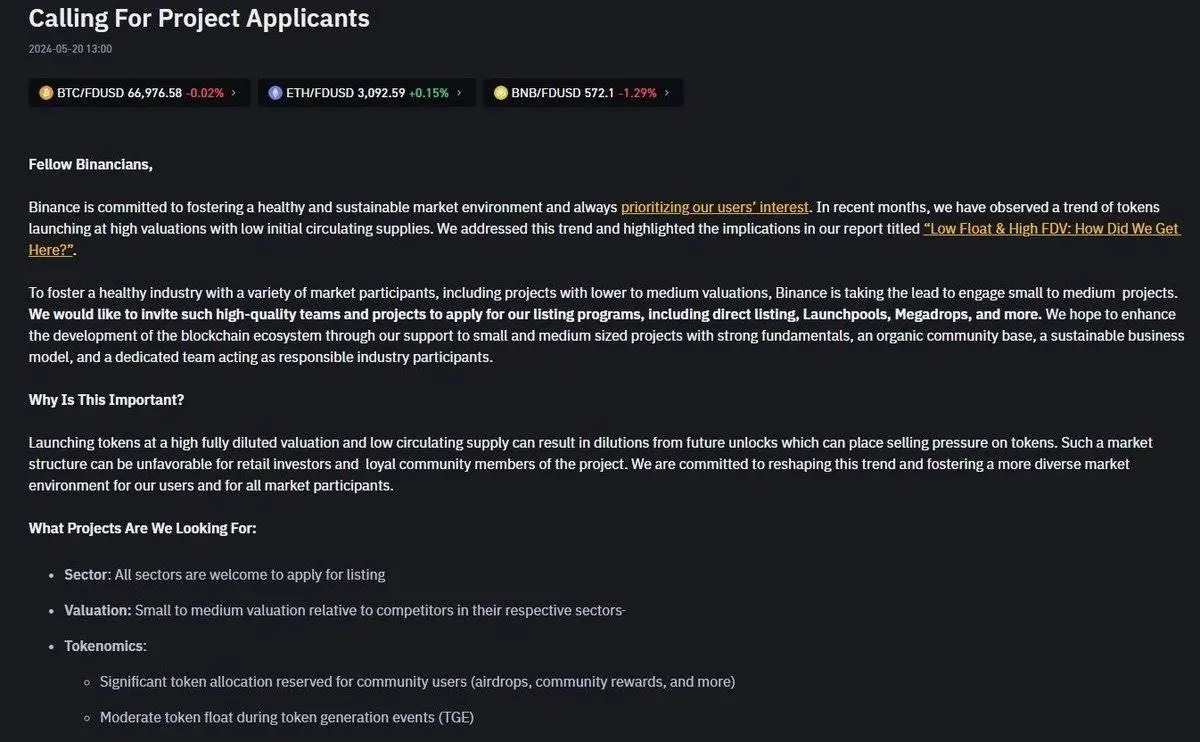The image size is (1200, 742).
Task: Click the "Calling For Project Applicants" title
Action: [x=199, y=18]
